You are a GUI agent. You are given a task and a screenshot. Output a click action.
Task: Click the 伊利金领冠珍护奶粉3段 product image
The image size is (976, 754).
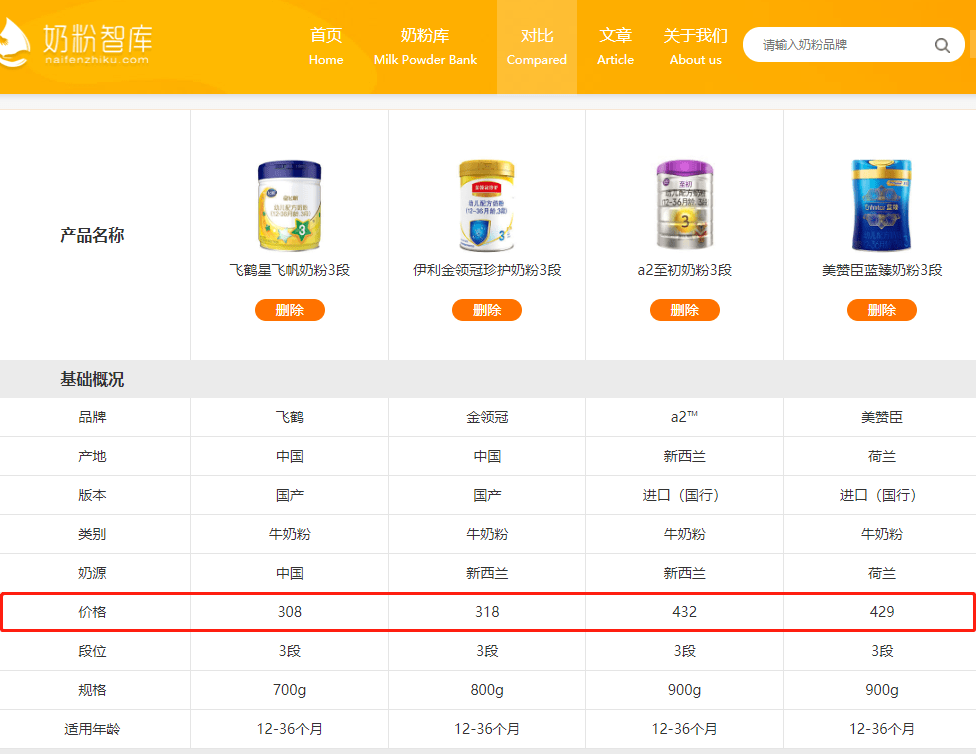487,205
